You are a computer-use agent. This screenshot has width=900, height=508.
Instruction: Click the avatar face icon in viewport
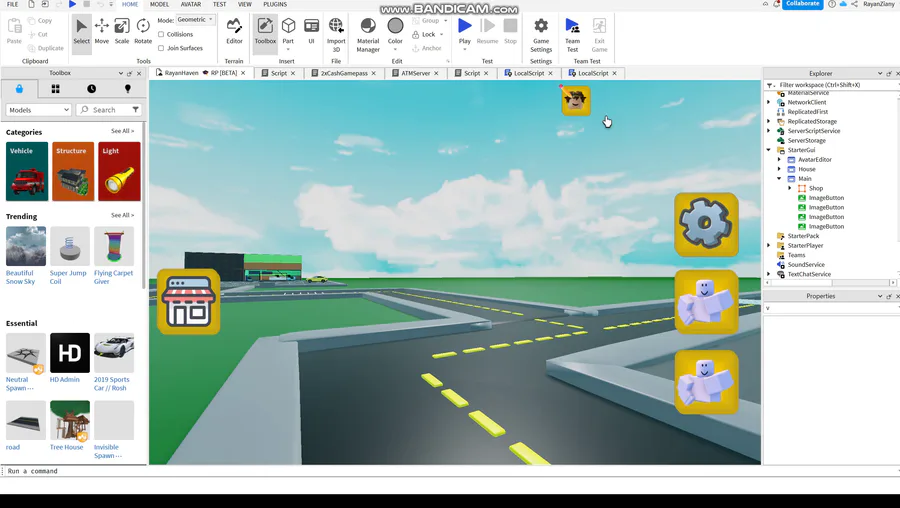tap(576, 100)
